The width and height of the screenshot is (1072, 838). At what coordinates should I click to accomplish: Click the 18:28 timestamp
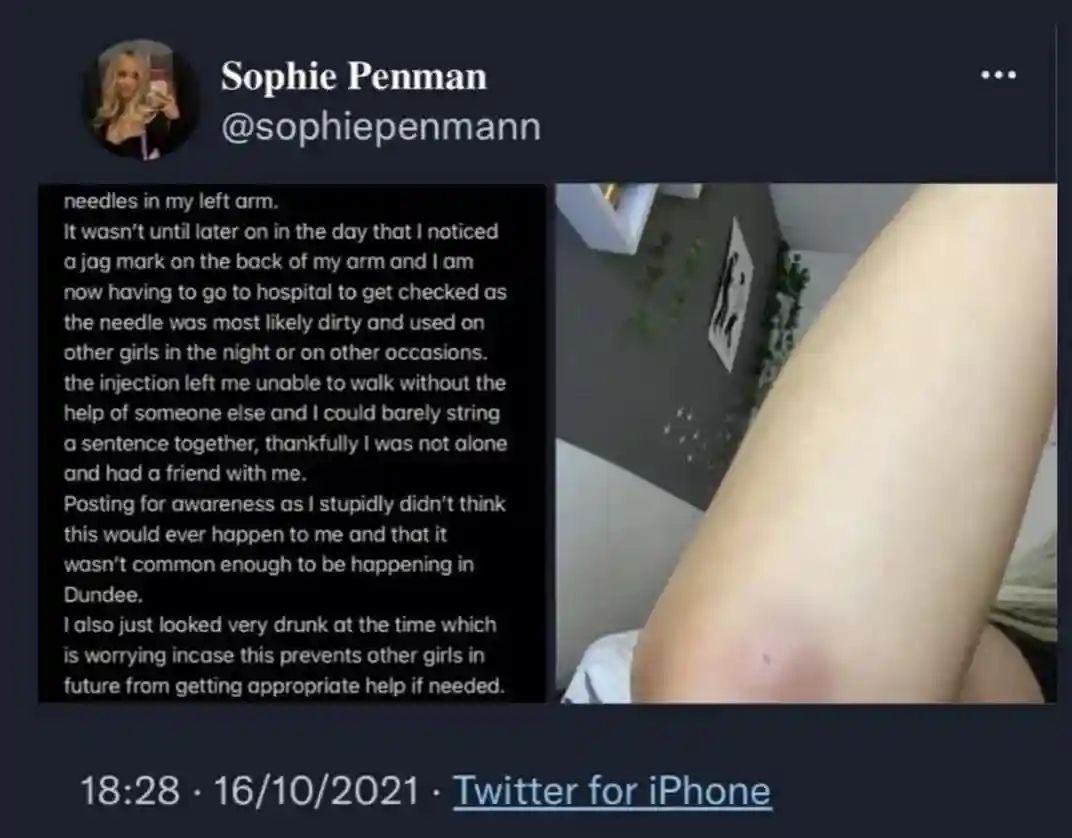[130, 790]
